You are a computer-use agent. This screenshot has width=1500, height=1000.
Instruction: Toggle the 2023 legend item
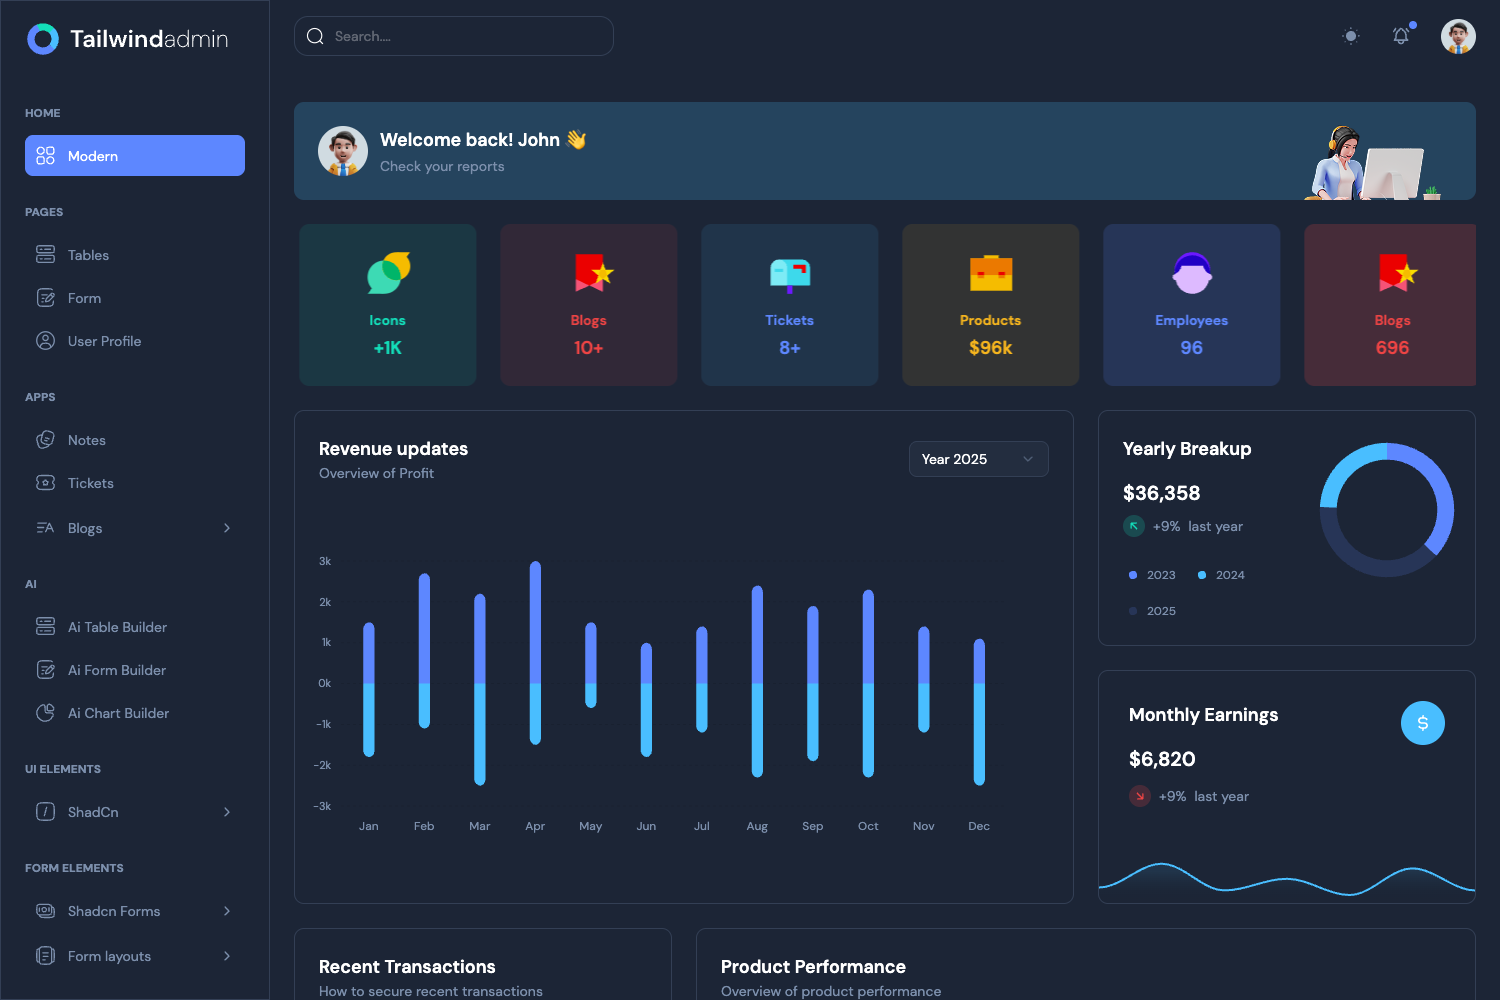[1152, 575]
